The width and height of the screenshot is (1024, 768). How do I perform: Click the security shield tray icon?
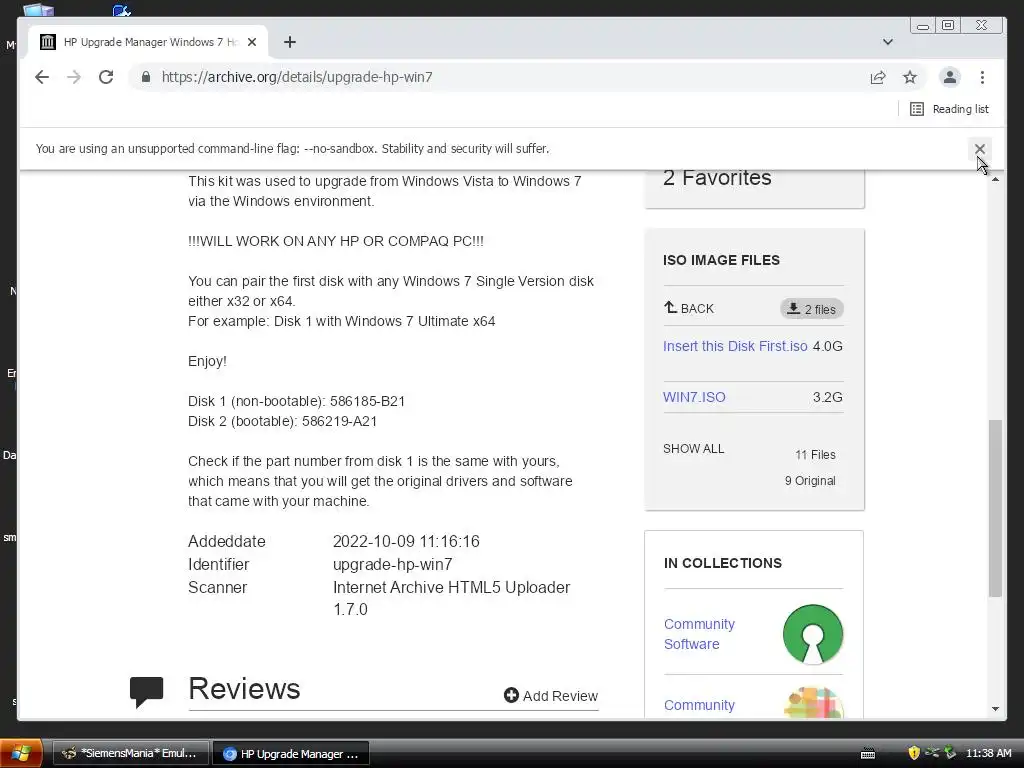(x=914, y=753)
